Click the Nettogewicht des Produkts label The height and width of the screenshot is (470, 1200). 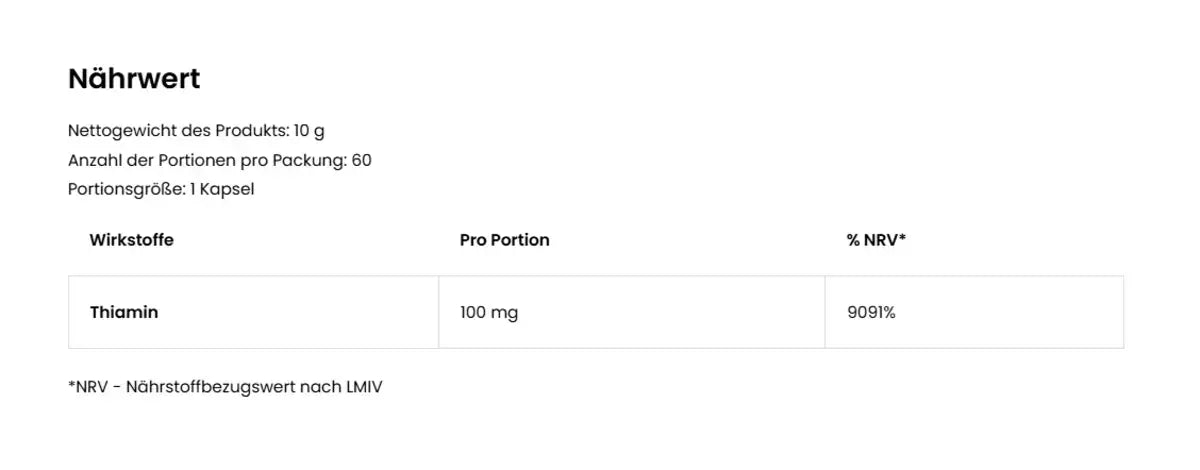(178, 131)
